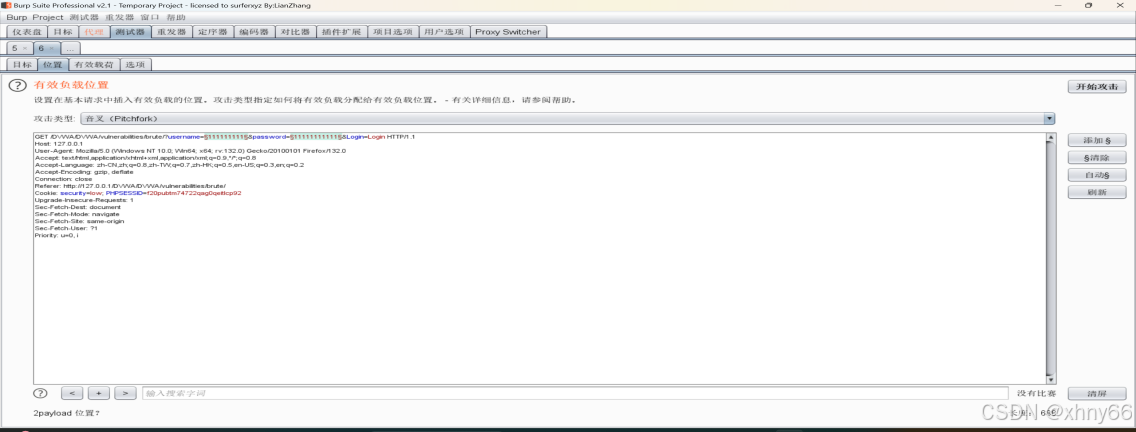Go to previous search match
Viewport: 1136px width, 432px height.
[x=72, y=393]
